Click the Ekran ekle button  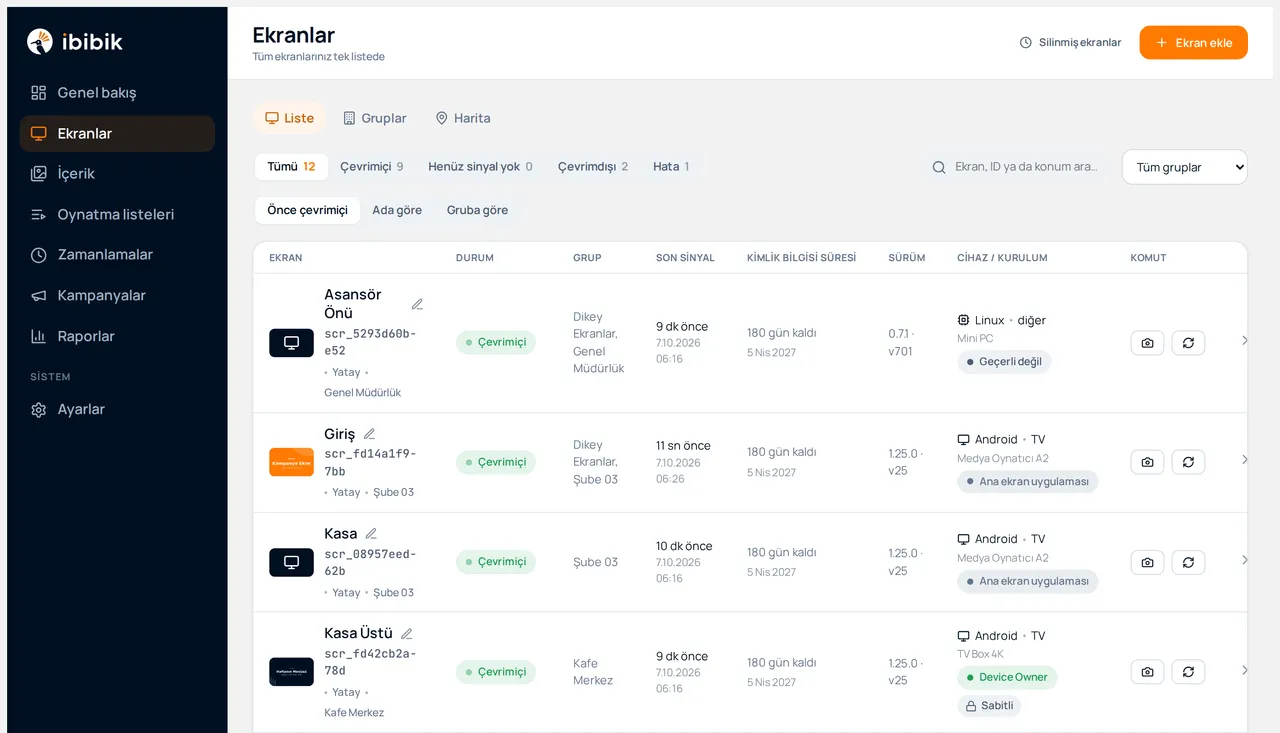pos(1193,43)
